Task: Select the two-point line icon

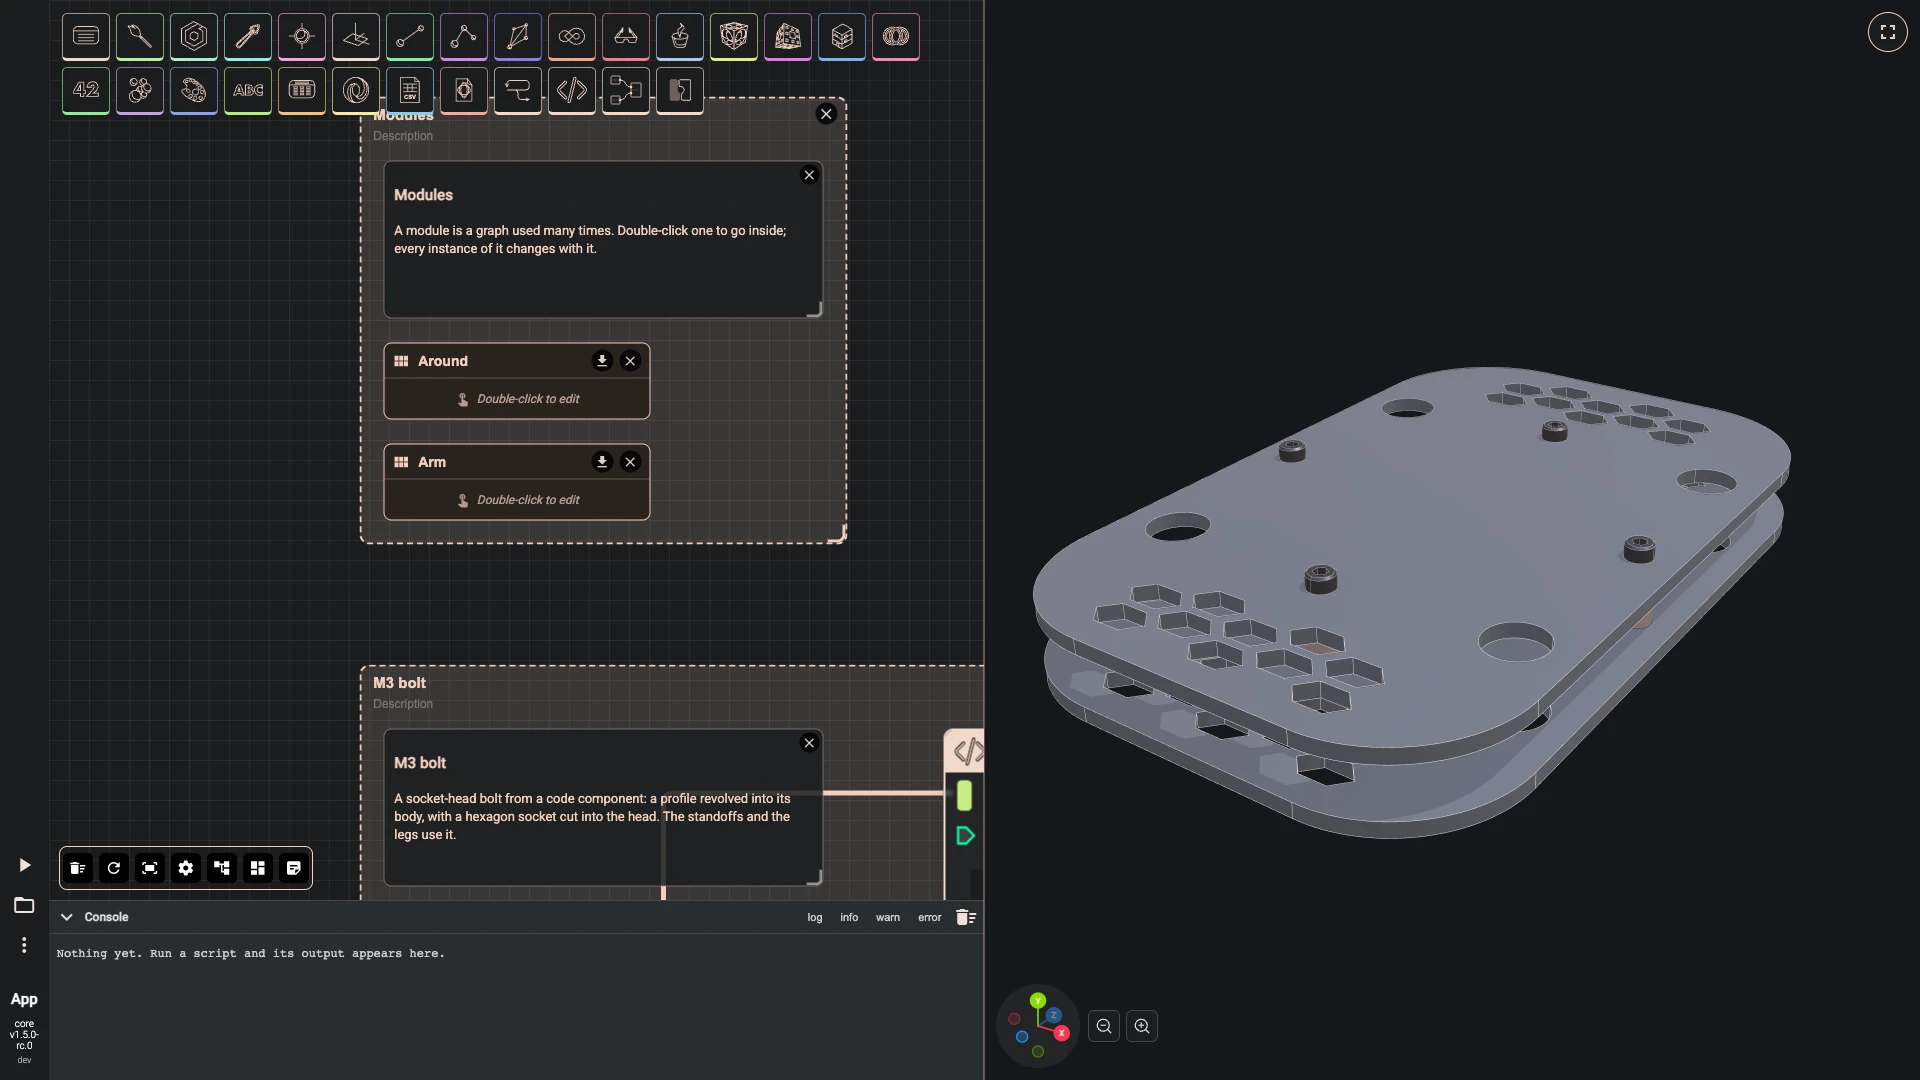Action: [x=410, y=37]
